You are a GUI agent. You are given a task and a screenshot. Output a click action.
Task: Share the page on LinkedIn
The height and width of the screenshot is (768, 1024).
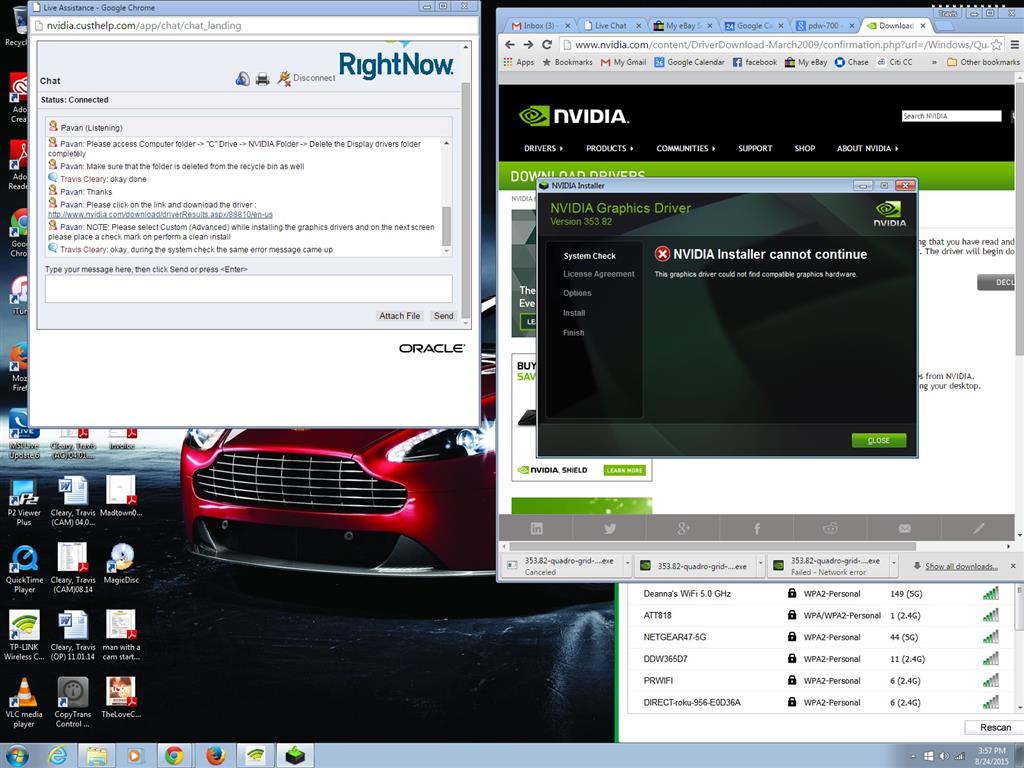click(536, 528)
